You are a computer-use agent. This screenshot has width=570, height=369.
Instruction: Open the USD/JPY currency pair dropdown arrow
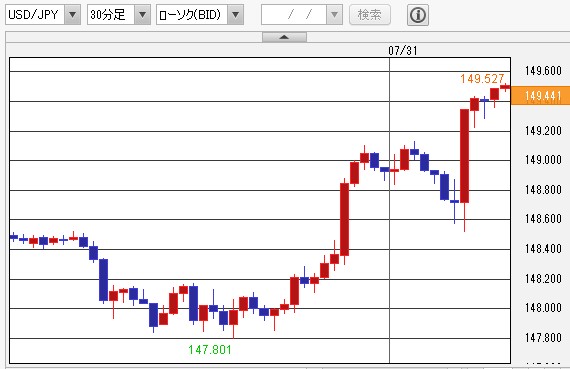click(72, 15)
